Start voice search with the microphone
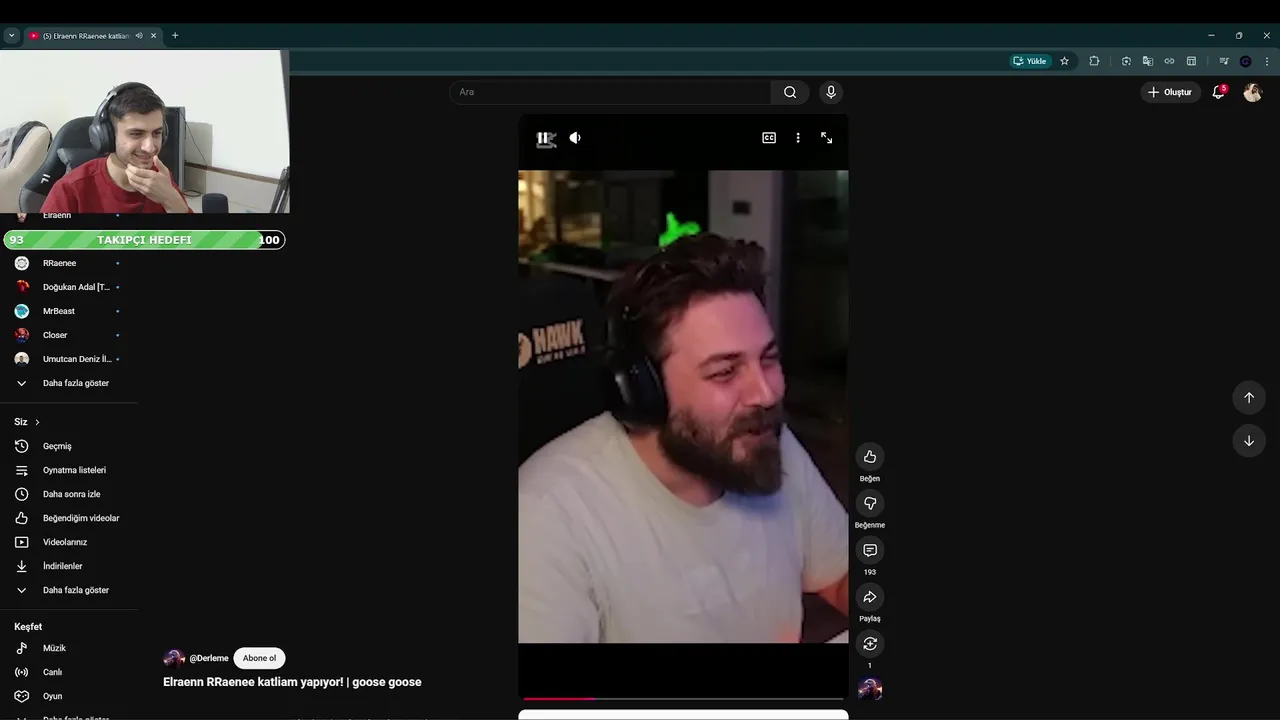This screenshot has width=1280, height=720. click(831, 92)
